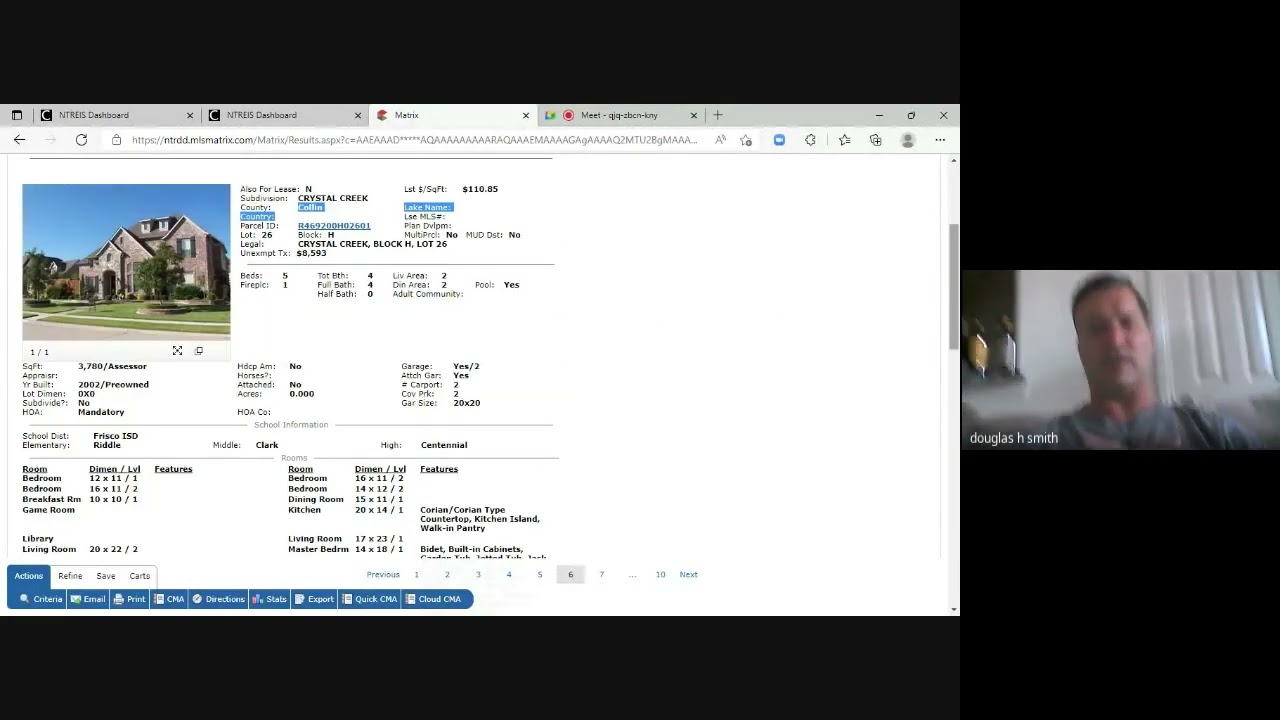Go to results page 7
This screenshot has width=1280, height=720.
click(x=601, y=575)
